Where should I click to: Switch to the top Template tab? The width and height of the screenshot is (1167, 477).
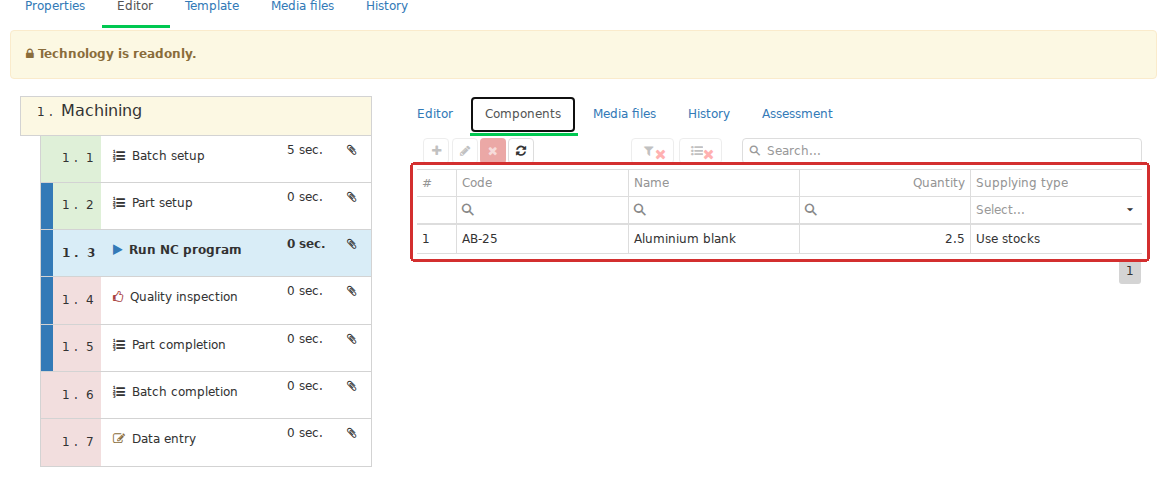[x=212, y=6]
